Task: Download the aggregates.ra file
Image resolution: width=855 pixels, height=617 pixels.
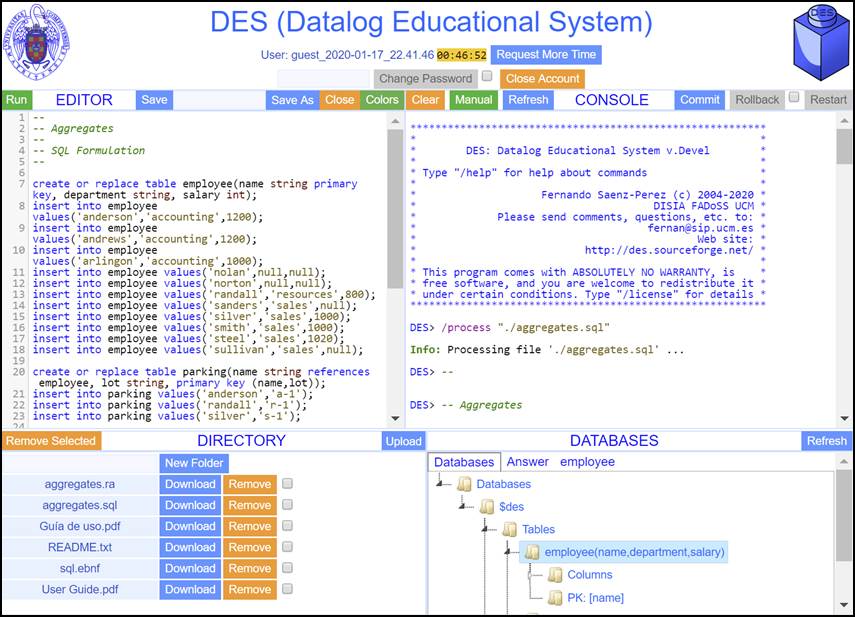Action: (x=190, y=484)
